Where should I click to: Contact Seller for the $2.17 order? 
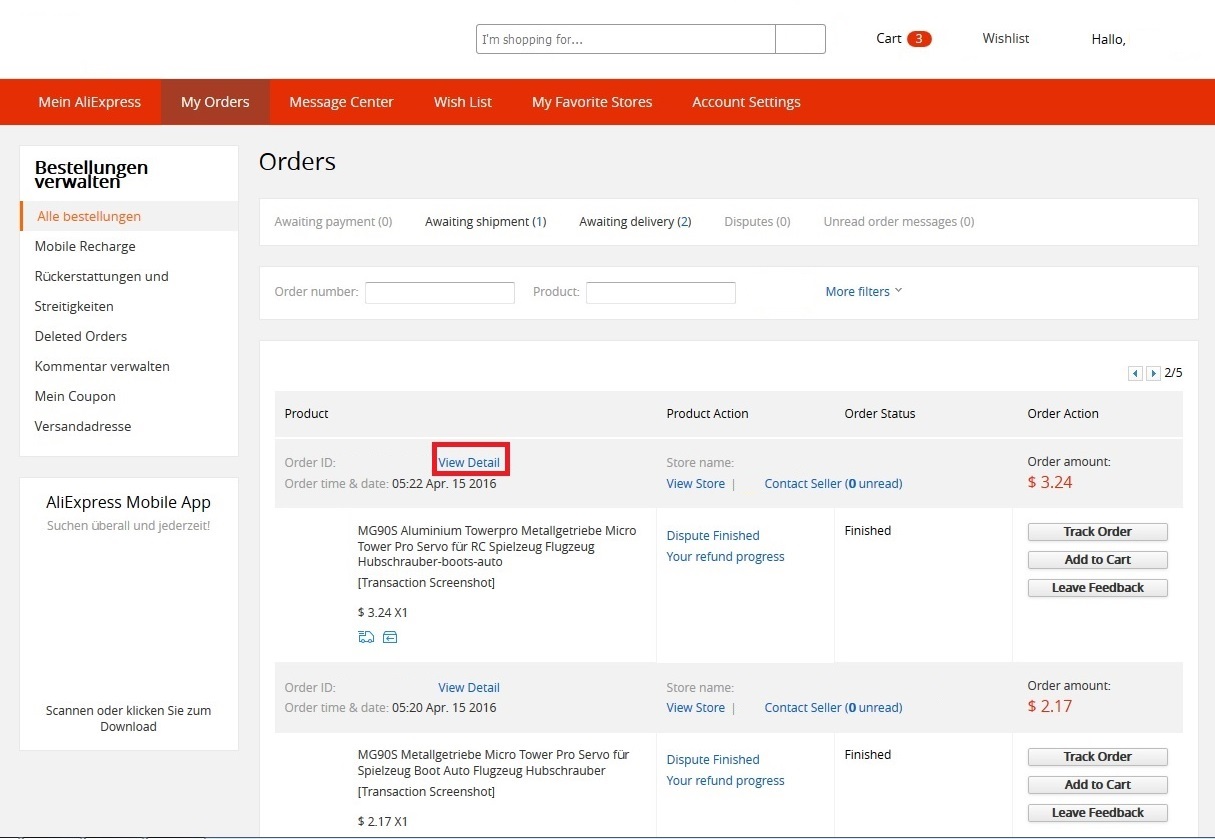coord(833,707)
